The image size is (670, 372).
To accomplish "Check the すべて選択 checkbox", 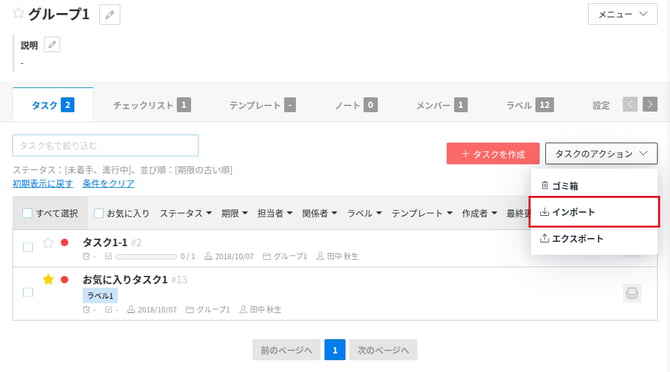I will [27, 213].
